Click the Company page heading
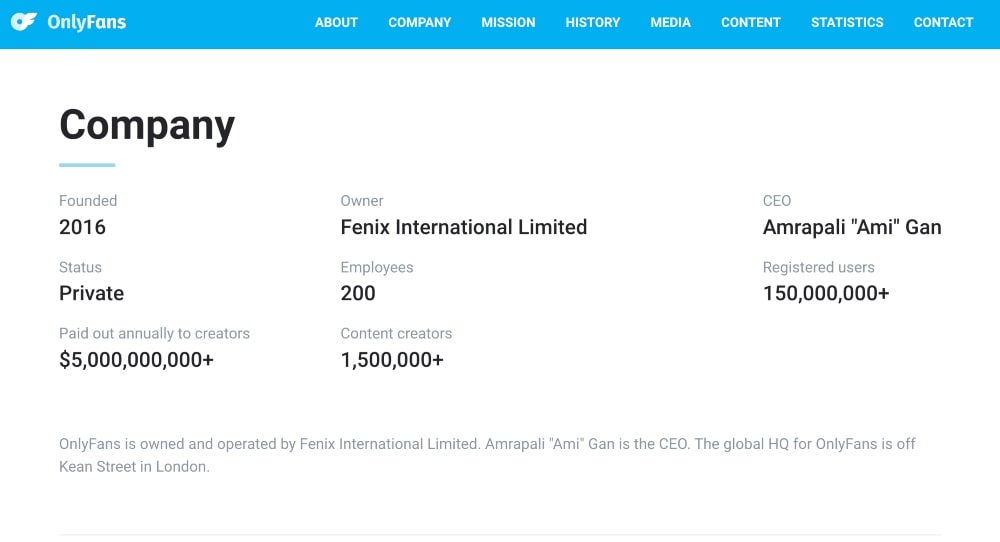Image resolution: width=1000 pixels, height=542 pixels. coord(147,125)
